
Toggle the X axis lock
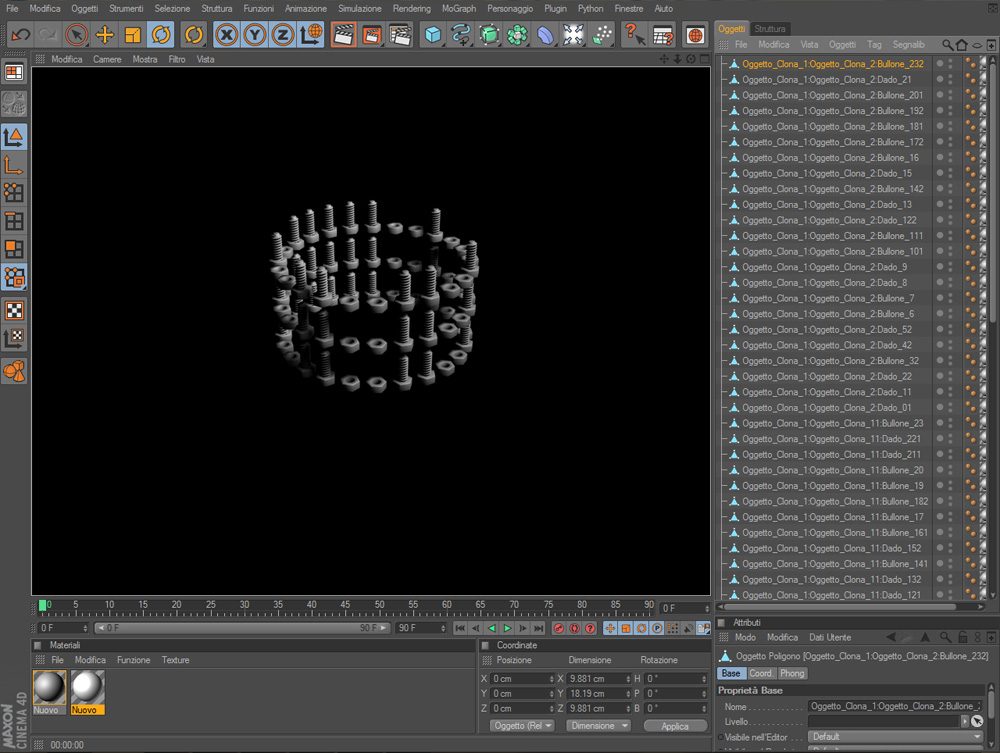(x=226, y=34)
